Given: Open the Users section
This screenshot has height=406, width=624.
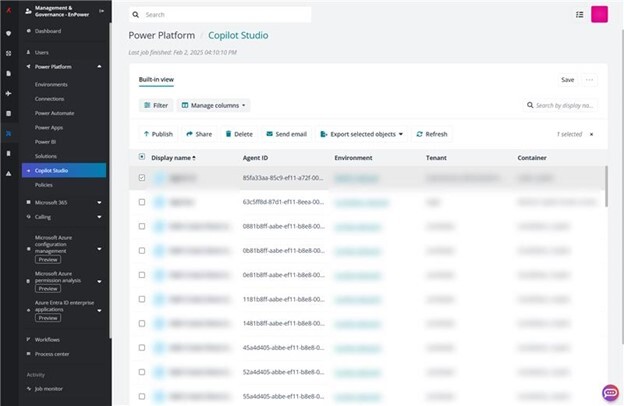Looking at the screenshot, I should pos(41,53).
